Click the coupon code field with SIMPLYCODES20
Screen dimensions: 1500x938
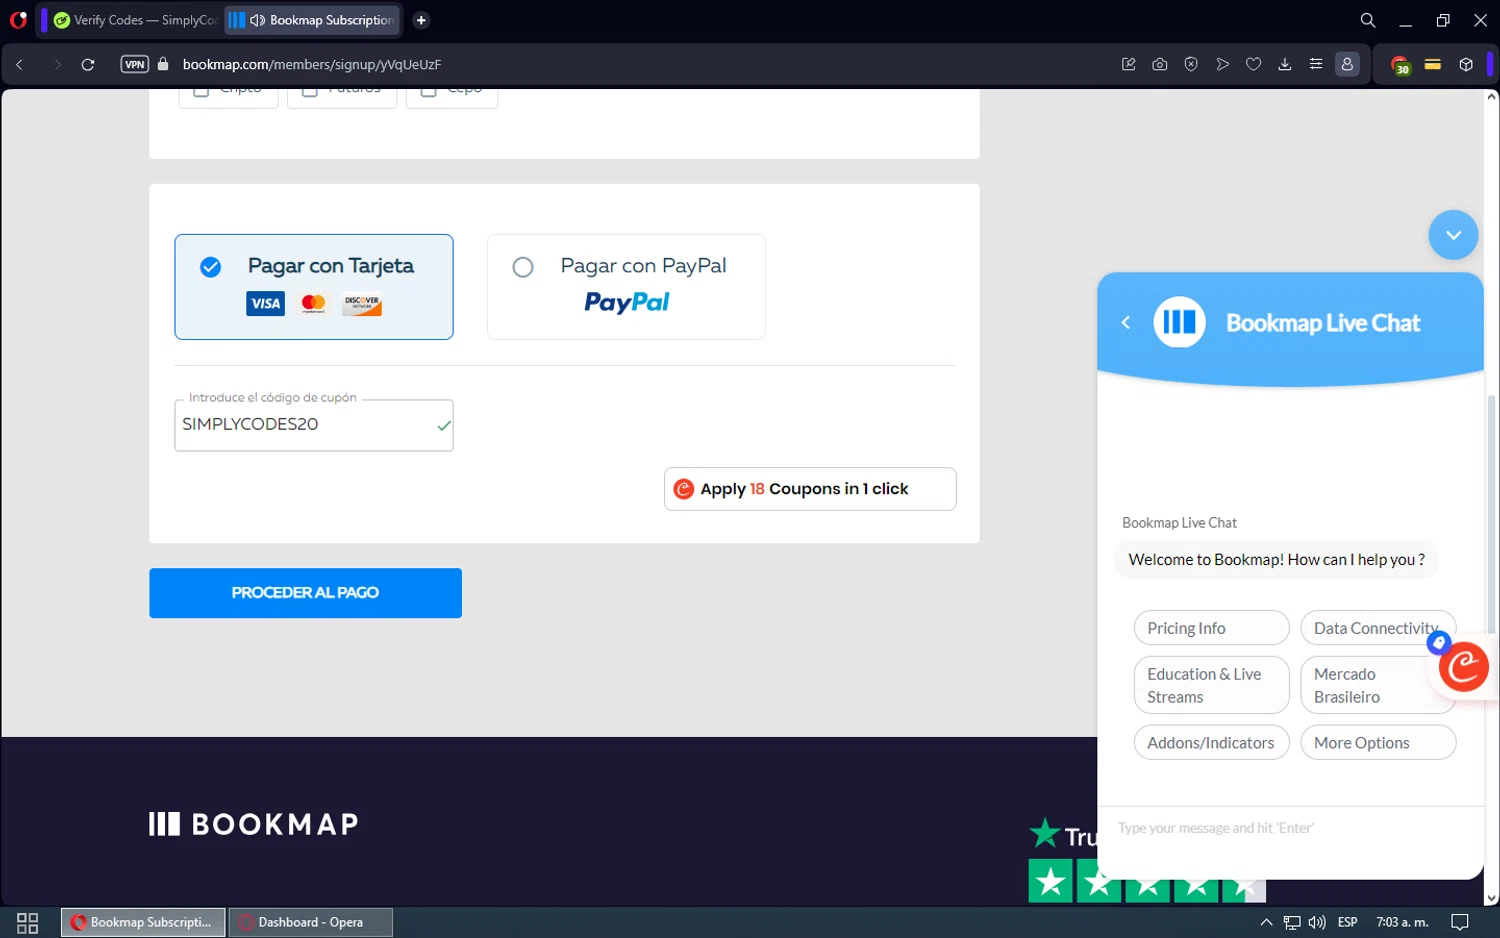(x=314, y=425)
